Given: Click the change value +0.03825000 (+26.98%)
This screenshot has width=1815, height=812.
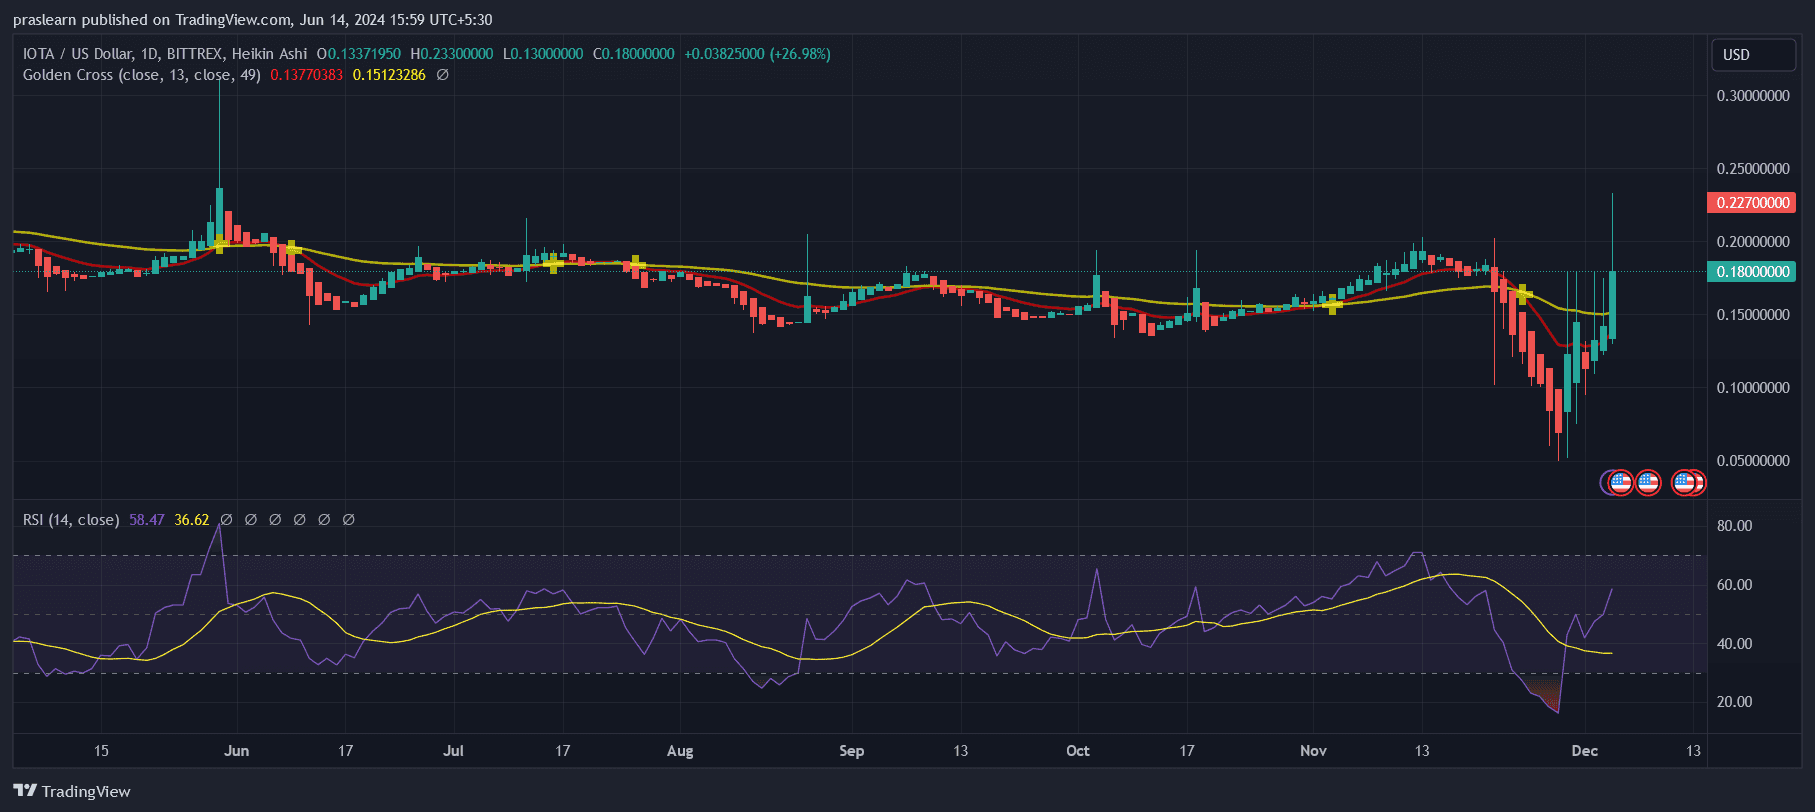Looking at the screenshot, I should coord(757,54).
